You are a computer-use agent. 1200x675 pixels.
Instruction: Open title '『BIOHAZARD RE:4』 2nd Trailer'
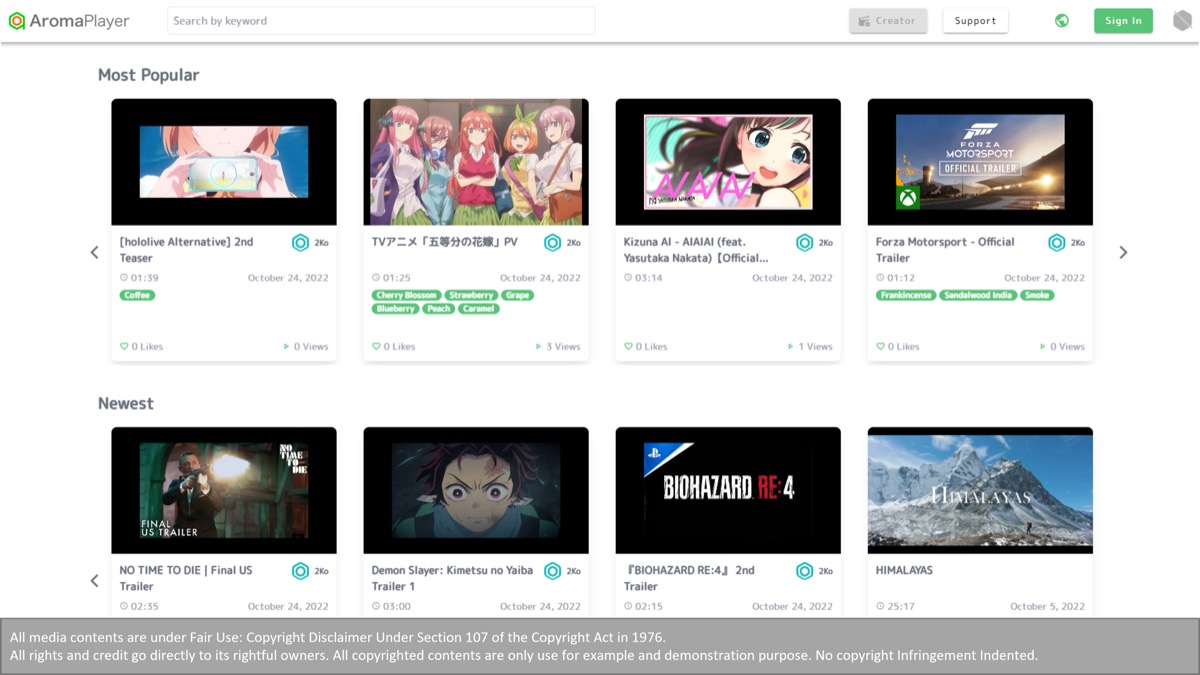[x=689, y=578]
